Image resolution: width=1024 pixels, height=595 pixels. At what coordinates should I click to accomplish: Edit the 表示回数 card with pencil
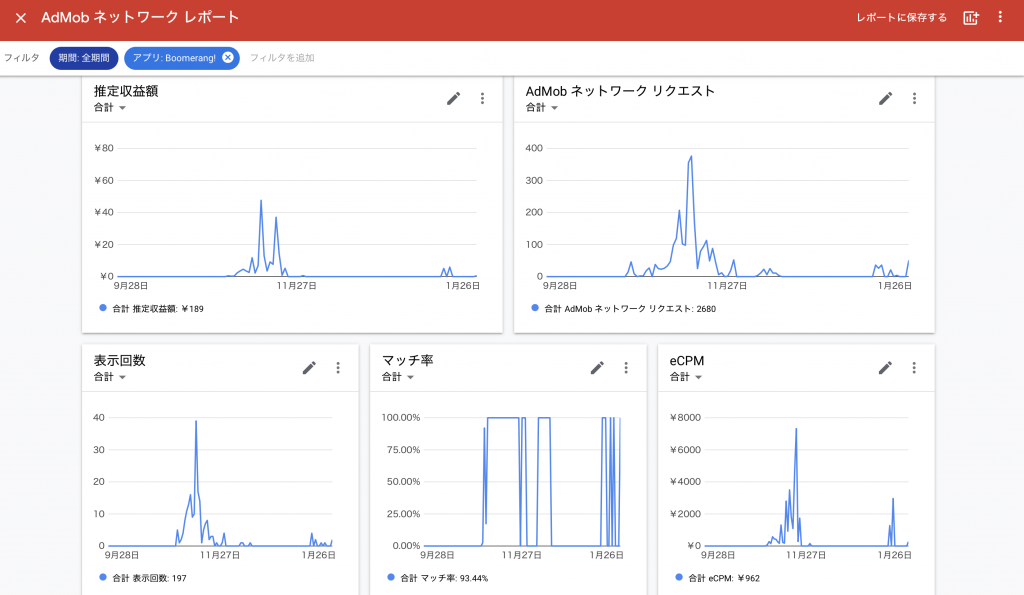coord(309,368)
